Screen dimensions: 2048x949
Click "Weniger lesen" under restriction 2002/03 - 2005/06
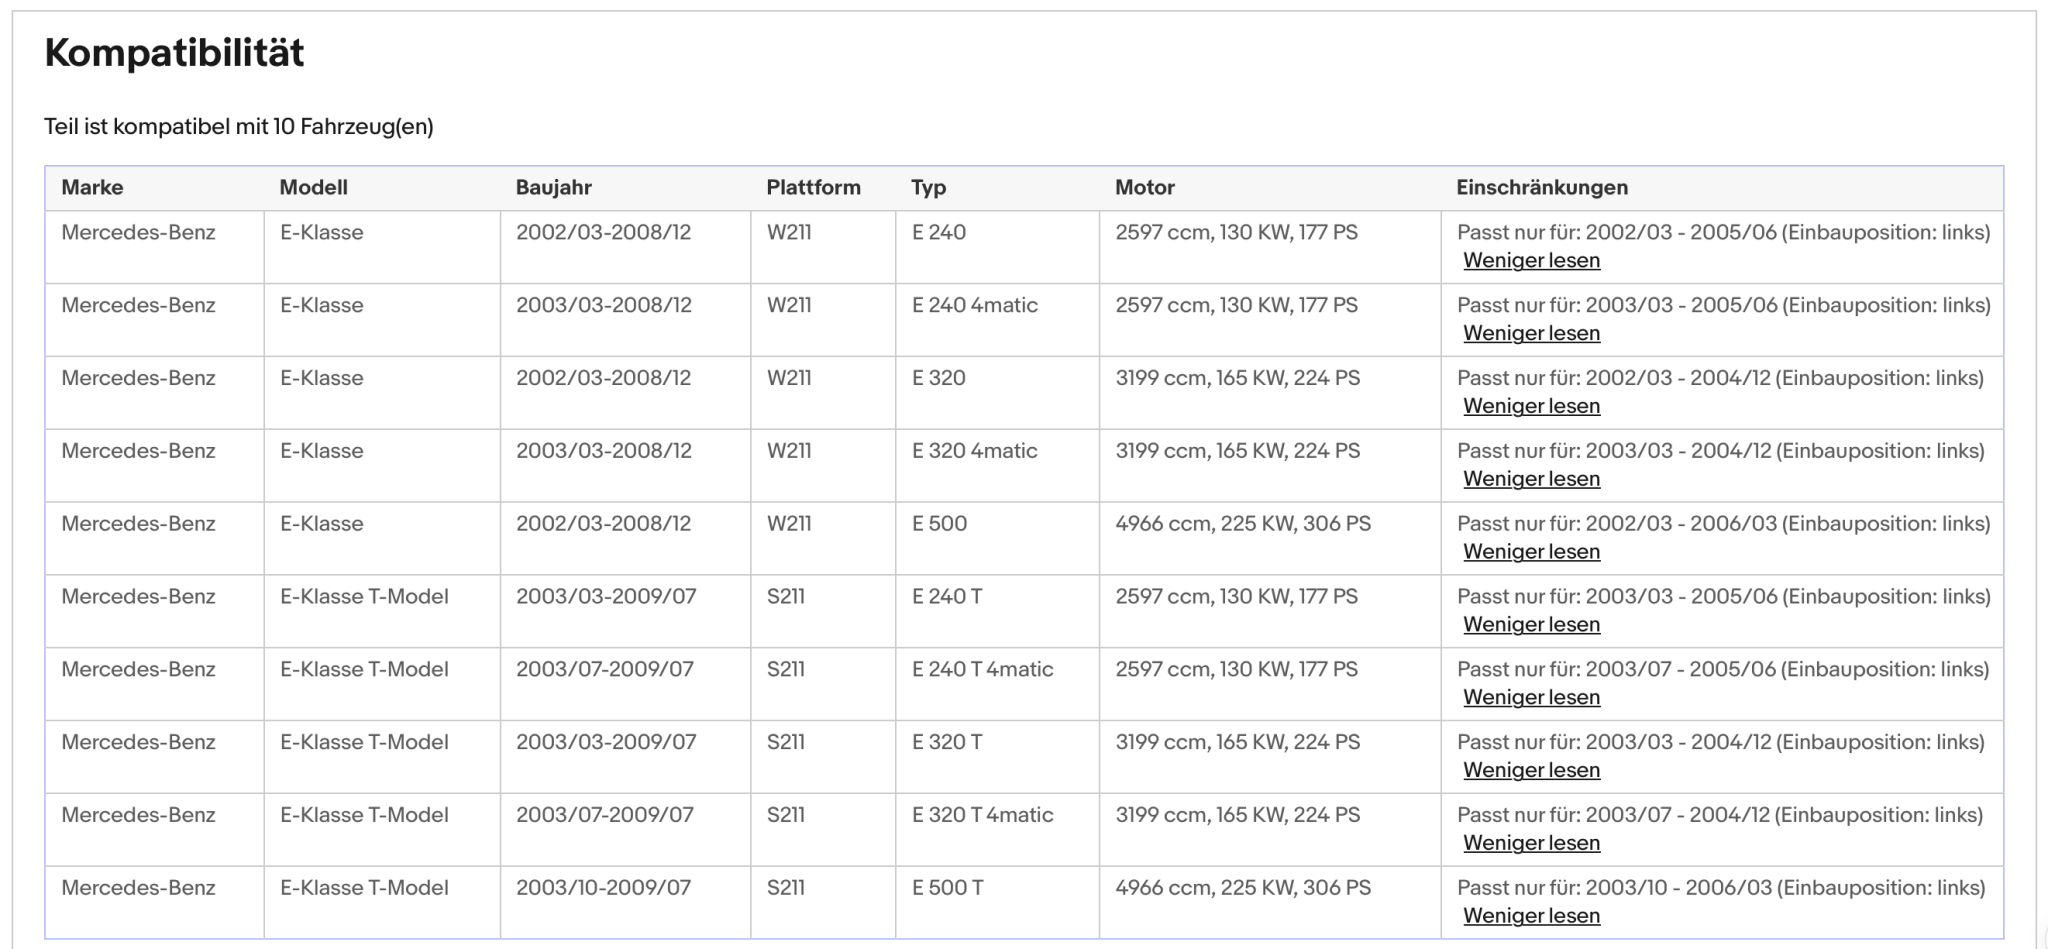click(x=1531, y=260)
